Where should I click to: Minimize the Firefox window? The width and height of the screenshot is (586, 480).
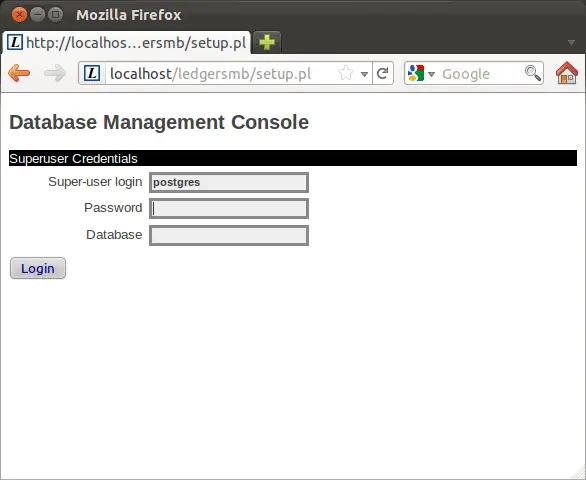37,15
